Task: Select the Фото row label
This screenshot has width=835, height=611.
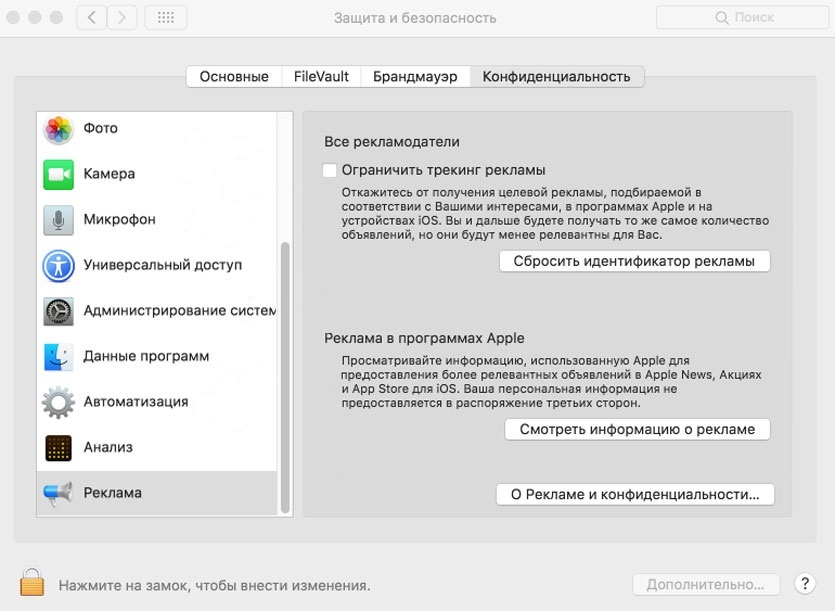Action: click(x=101, y=128)
